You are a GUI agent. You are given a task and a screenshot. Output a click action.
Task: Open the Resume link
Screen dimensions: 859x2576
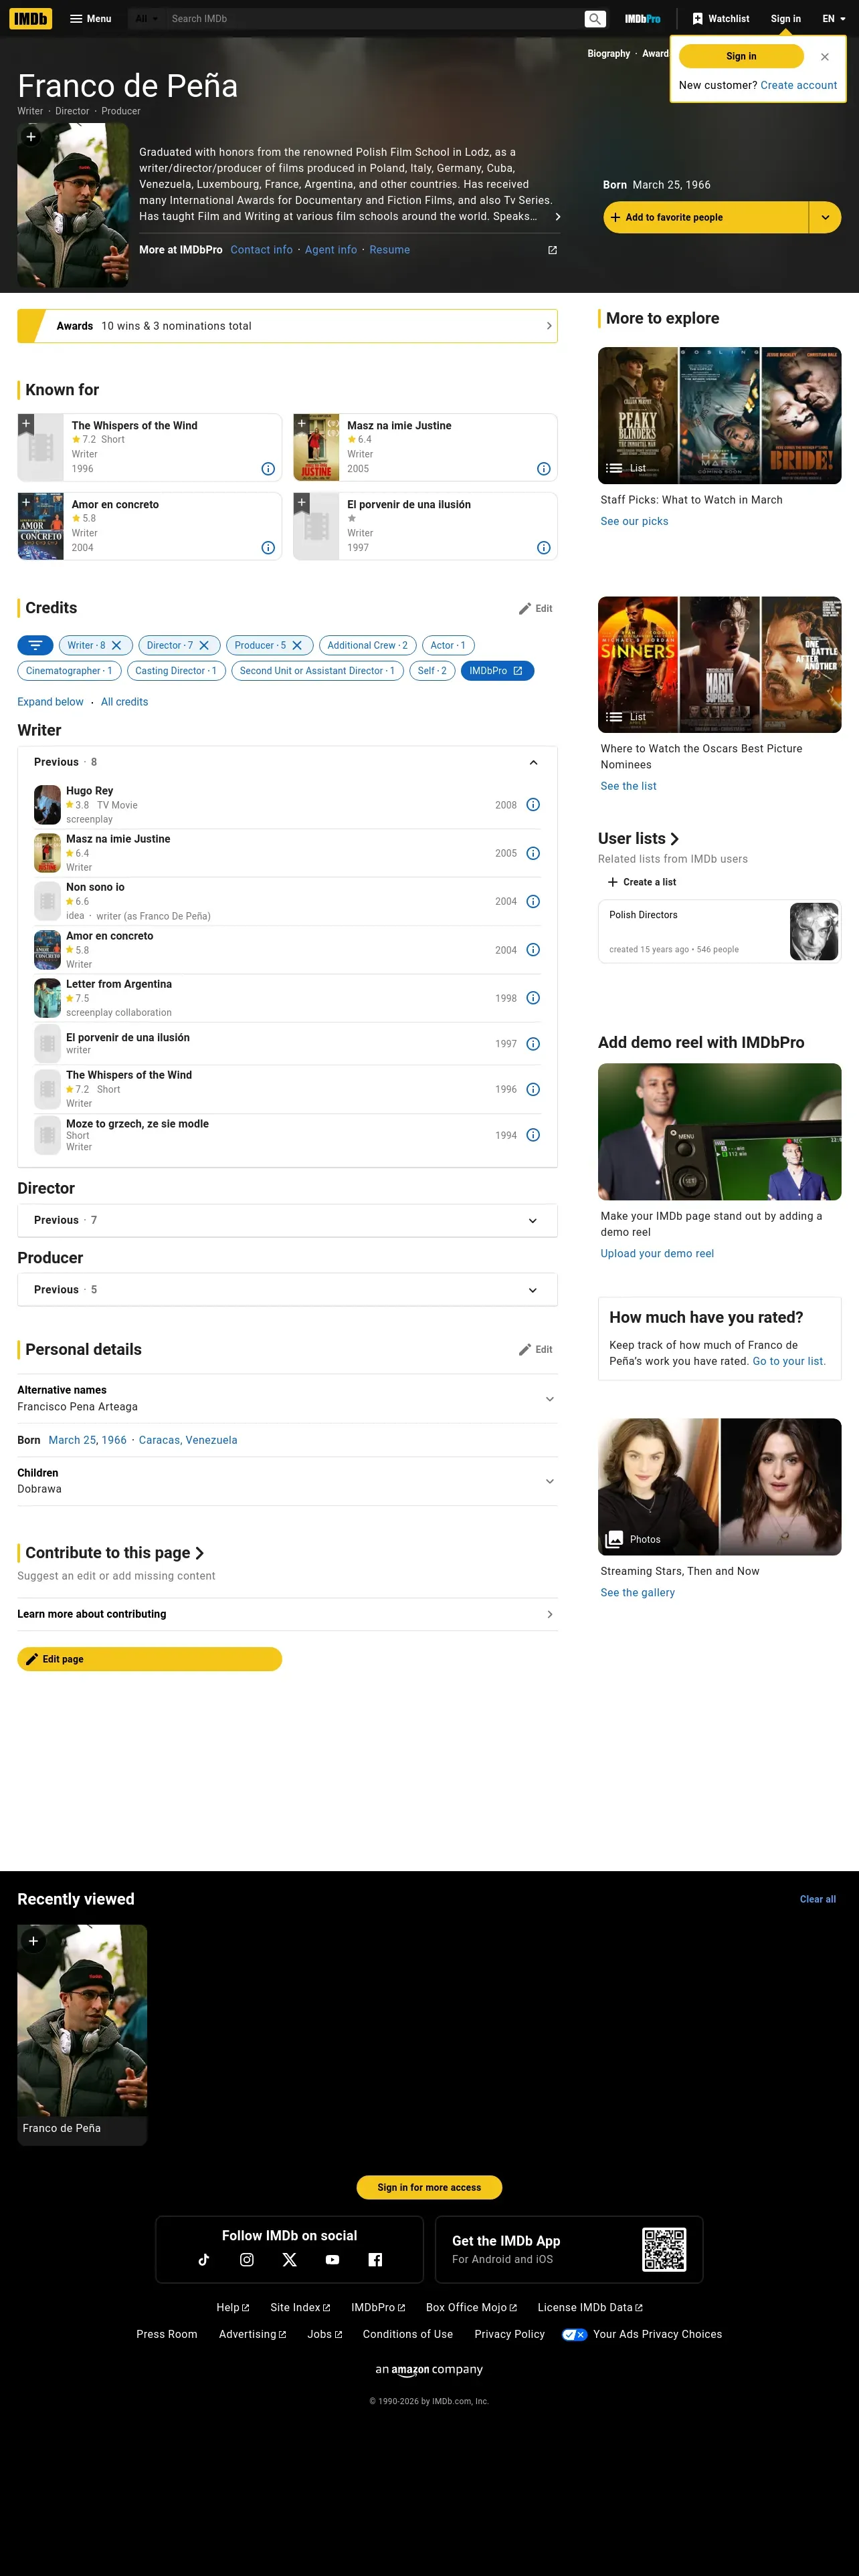[389, 250]
